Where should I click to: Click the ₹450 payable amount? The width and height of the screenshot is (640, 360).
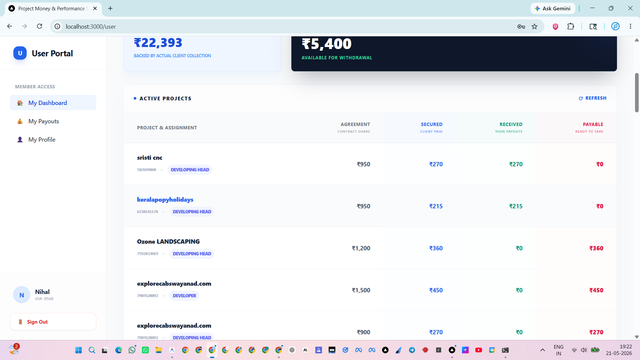pyautogui.click(x=596, y=290)
